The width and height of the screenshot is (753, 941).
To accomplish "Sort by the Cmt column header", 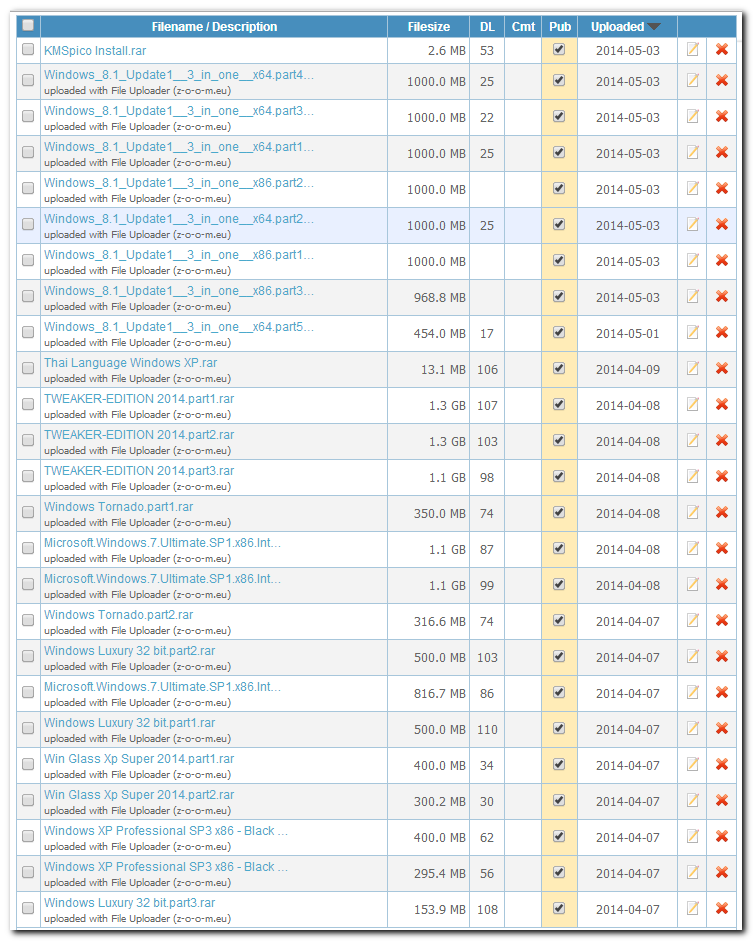I will (523, 26).
